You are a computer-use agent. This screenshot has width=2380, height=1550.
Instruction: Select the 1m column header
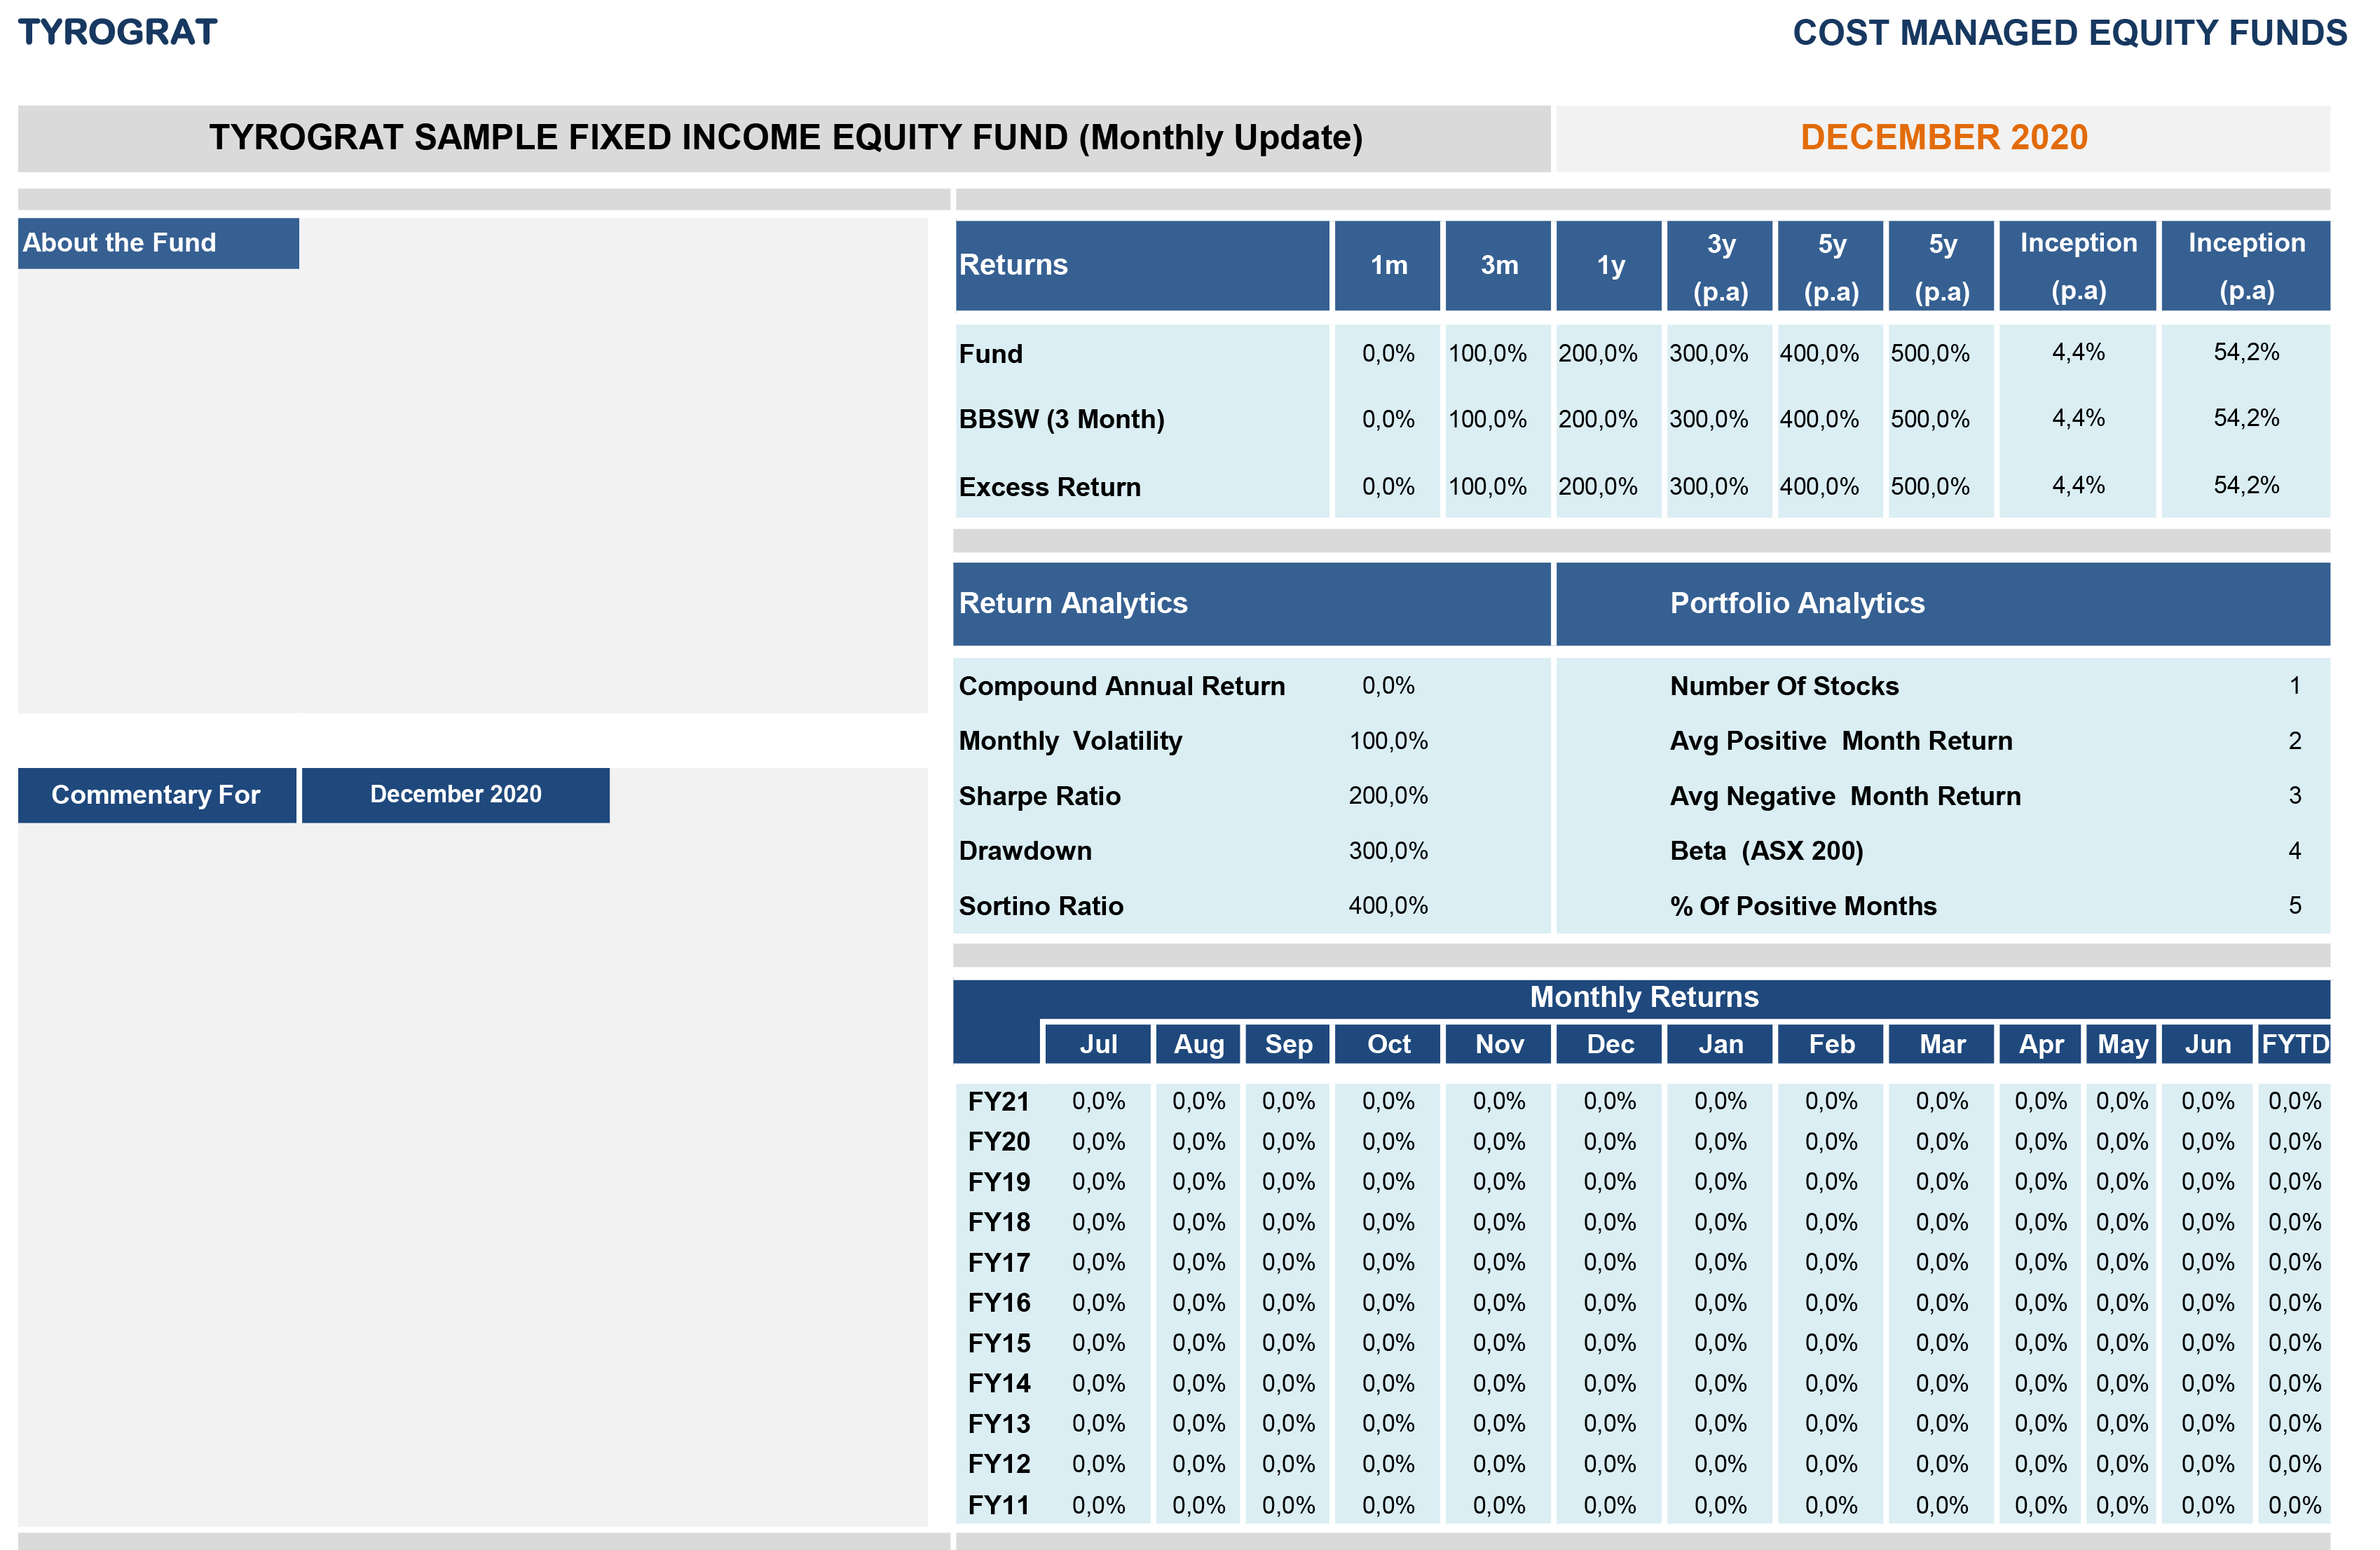1388,265
